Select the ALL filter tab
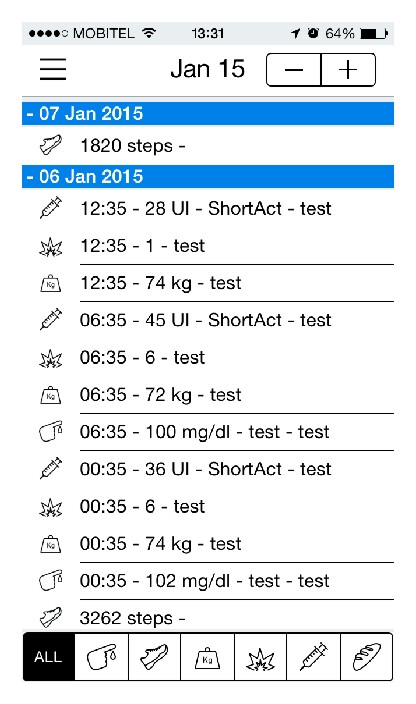Viewport: 416px width, 704px height. 48,657
